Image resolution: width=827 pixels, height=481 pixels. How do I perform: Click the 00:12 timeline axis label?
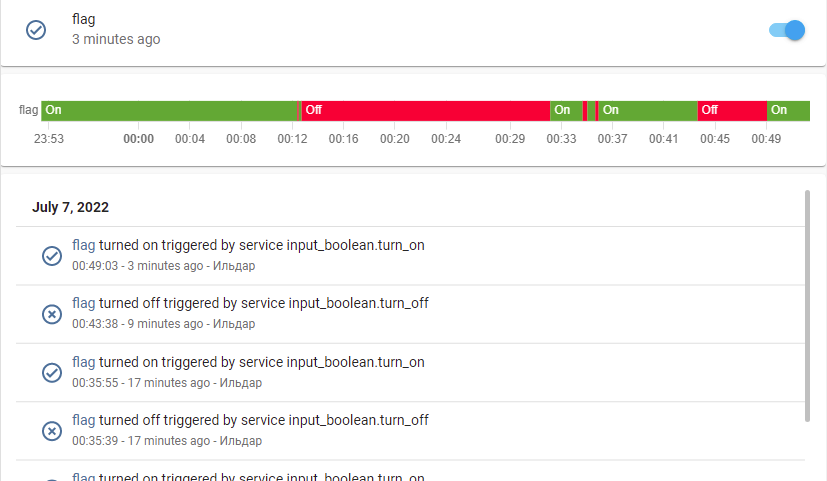click(292, 139)
